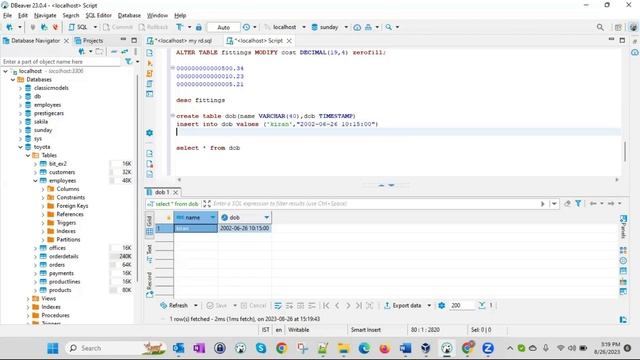This screenshot has width=640, height=360.
Task: Go to the first row of results
Action: (326, 305)
